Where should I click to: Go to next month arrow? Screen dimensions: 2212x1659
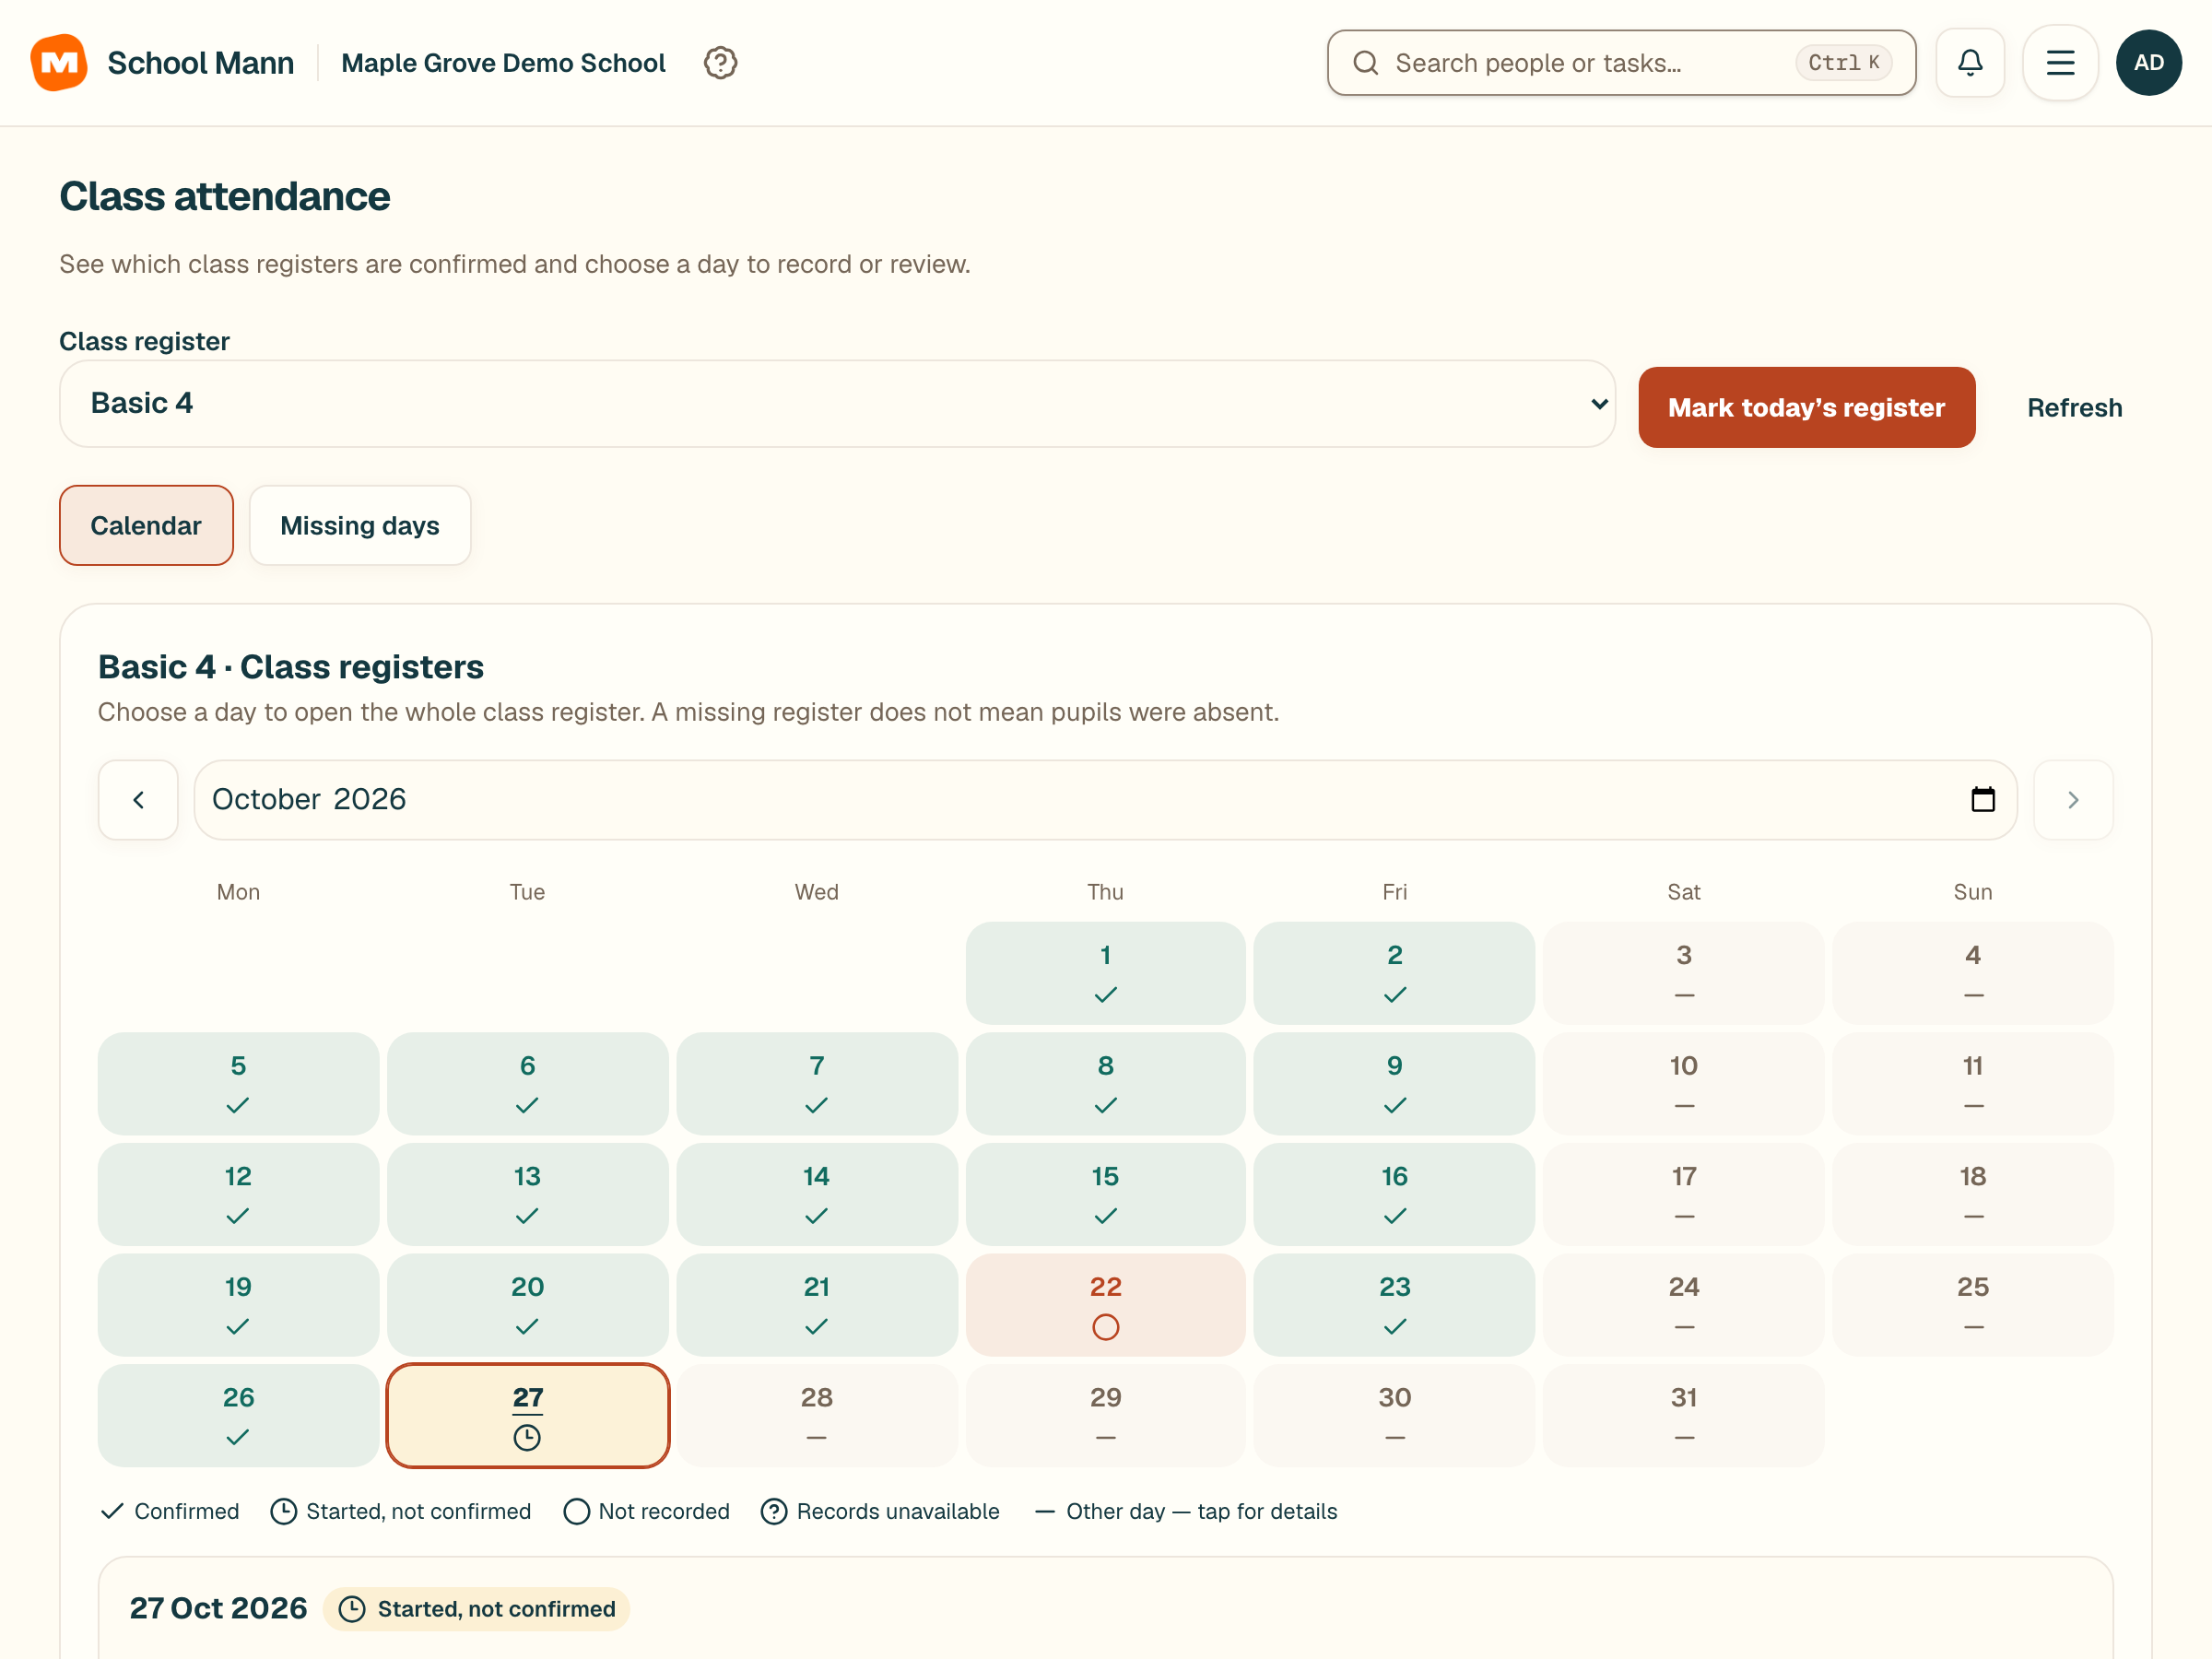(x=2073, y=800)
